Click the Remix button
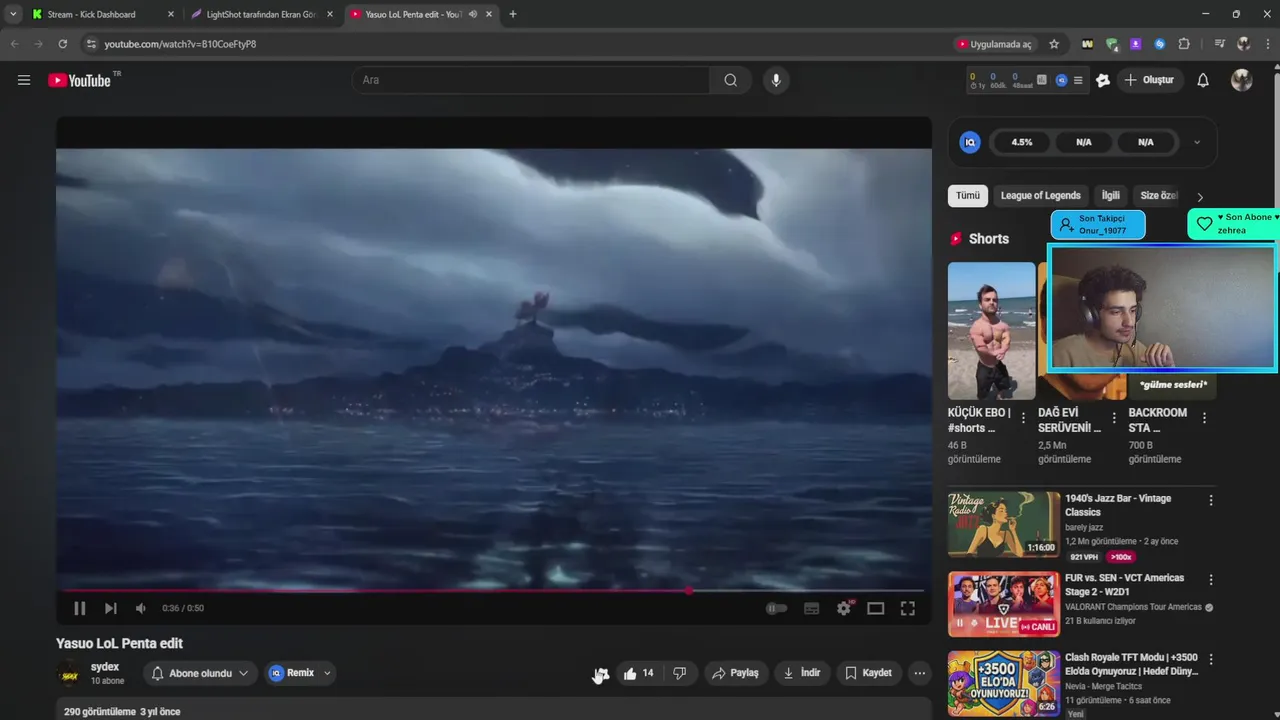This screenshot has height=720, width=1280. pyautogui.click(x=292, y=673)
